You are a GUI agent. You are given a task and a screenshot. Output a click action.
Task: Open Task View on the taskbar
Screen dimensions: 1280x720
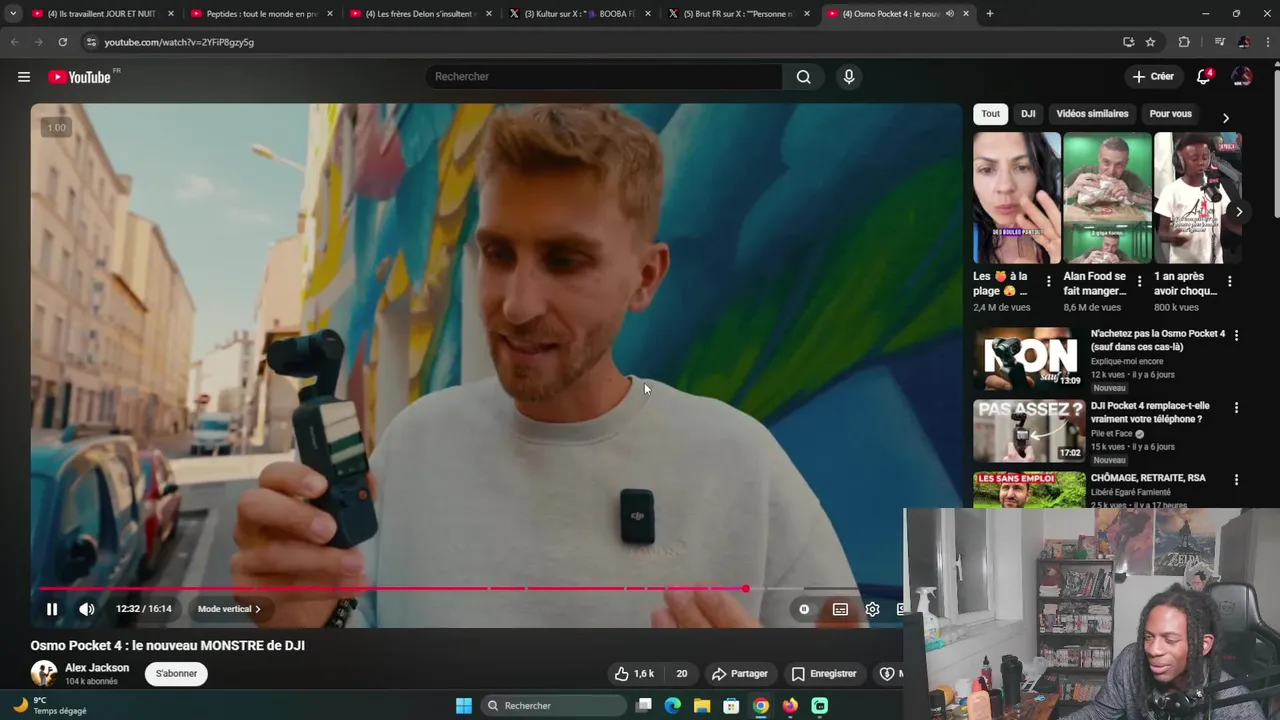pyautogui.click(x=644, y=706)
